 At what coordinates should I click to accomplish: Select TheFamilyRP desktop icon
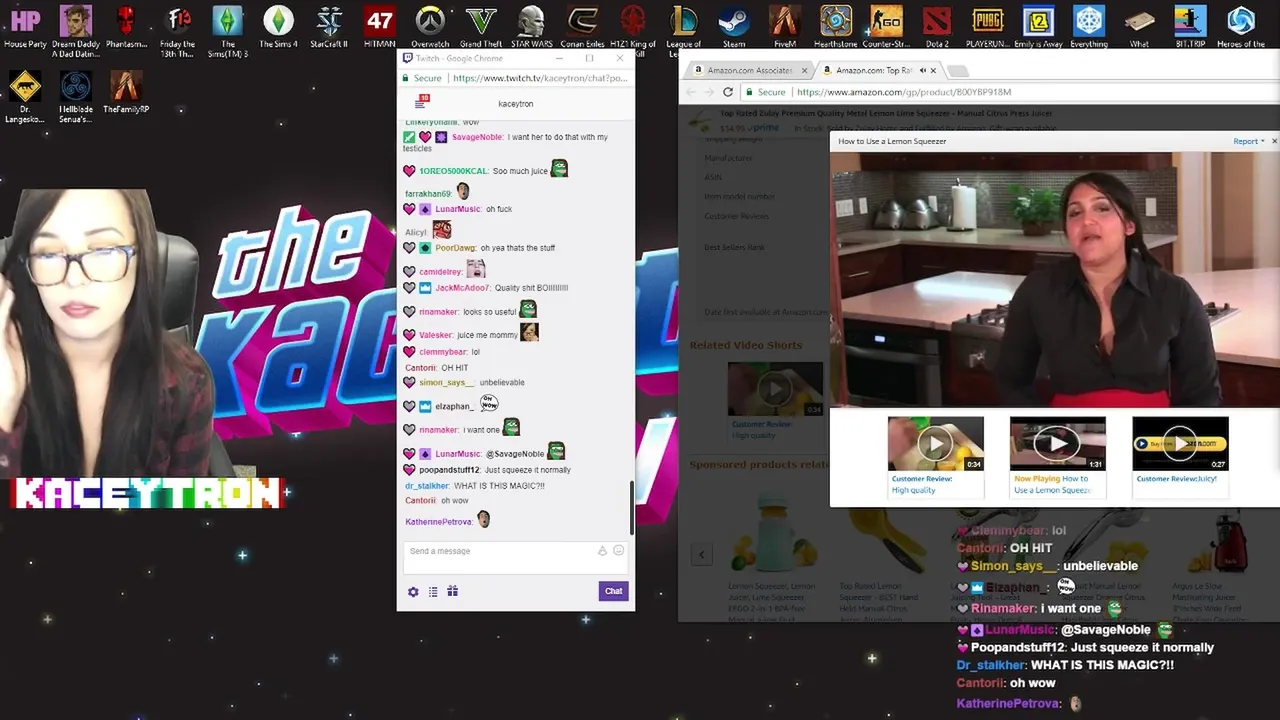(126, 92)
